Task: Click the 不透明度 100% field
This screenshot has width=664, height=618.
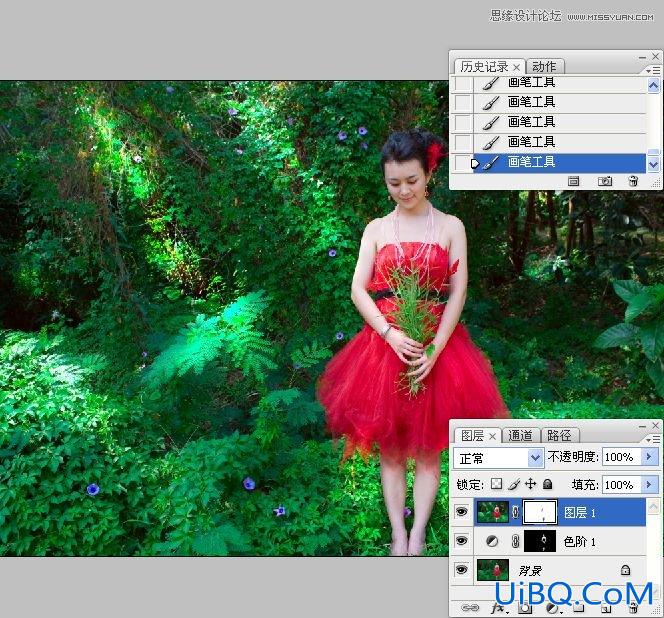Action: [x=622, y=457]
